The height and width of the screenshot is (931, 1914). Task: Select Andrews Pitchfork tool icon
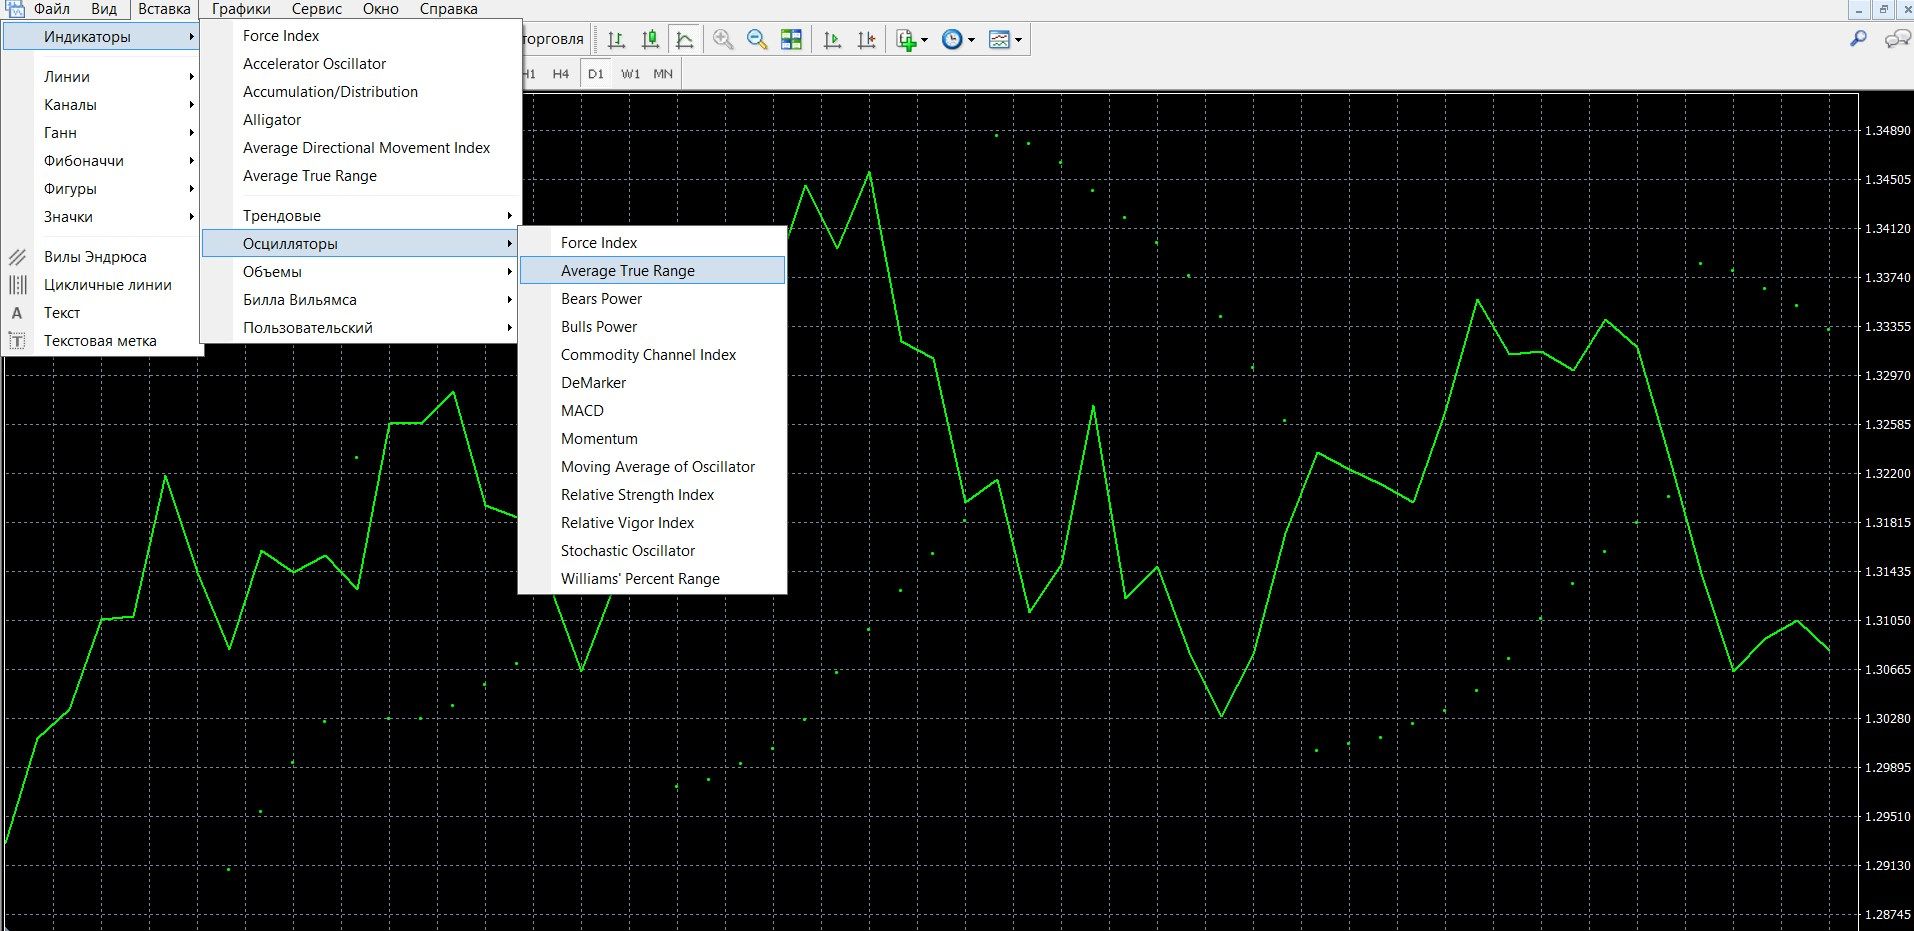tap(17, 257)
